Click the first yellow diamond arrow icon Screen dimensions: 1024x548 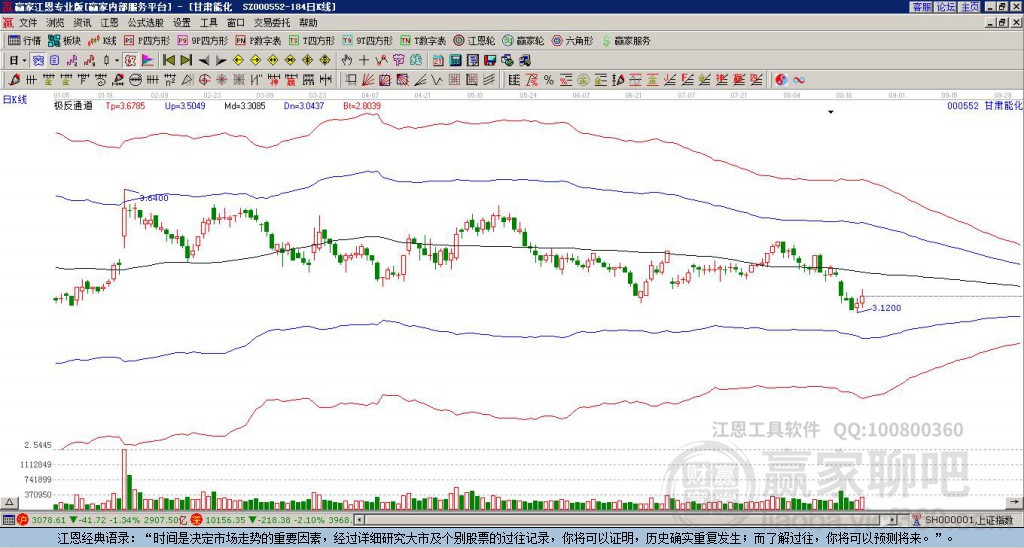tap(238, 60)
